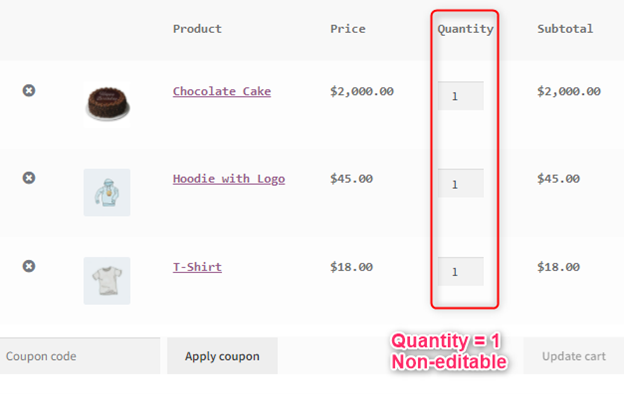
Task: Select the Price column header
Action: [348, 29]
